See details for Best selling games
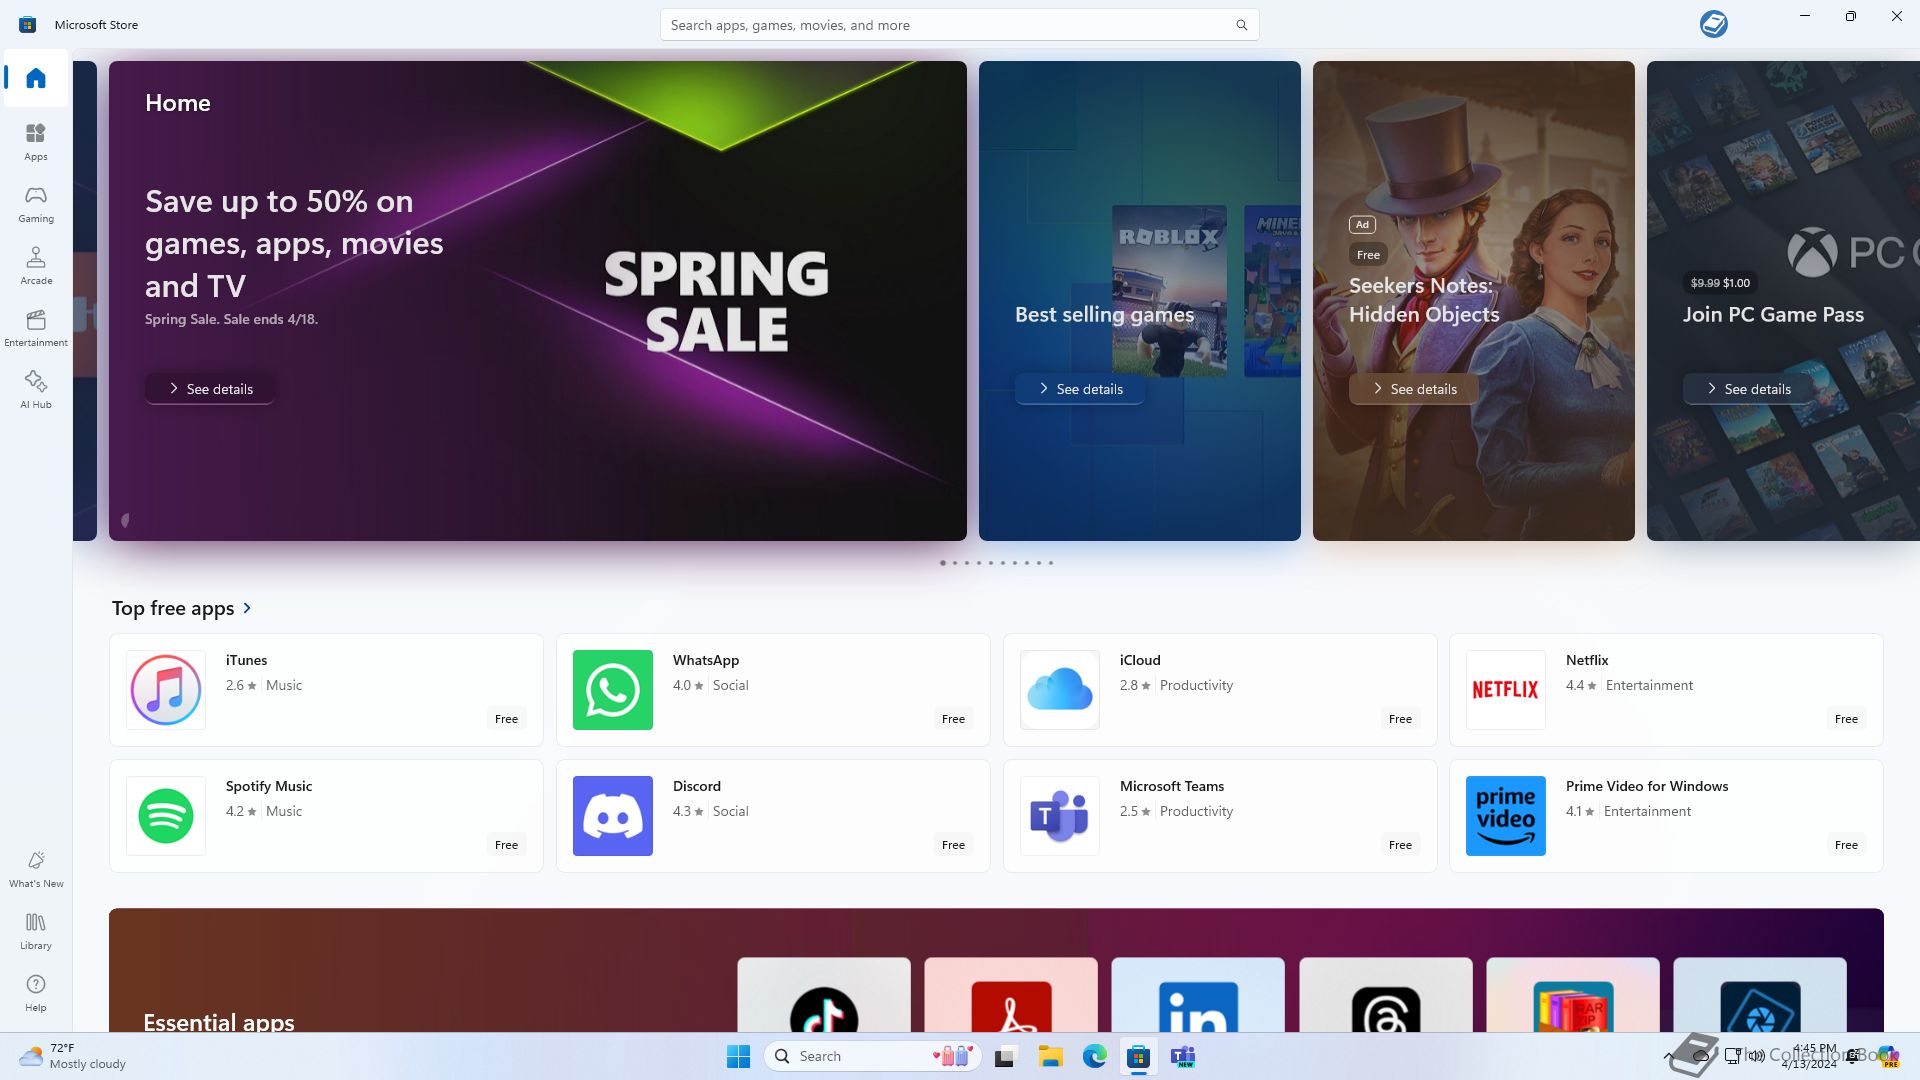Image resolution: width=1920 pixels, height=1080 pixels. (1080, 389)
